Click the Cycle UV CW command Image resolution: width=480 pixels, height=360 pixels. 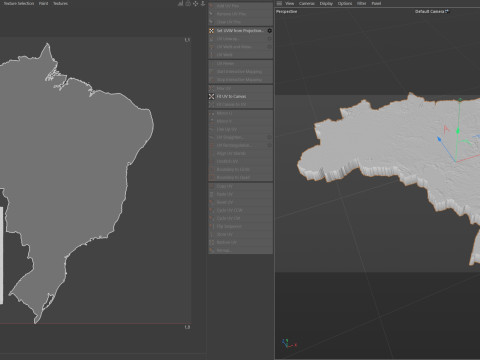click(x=240, y=218)
